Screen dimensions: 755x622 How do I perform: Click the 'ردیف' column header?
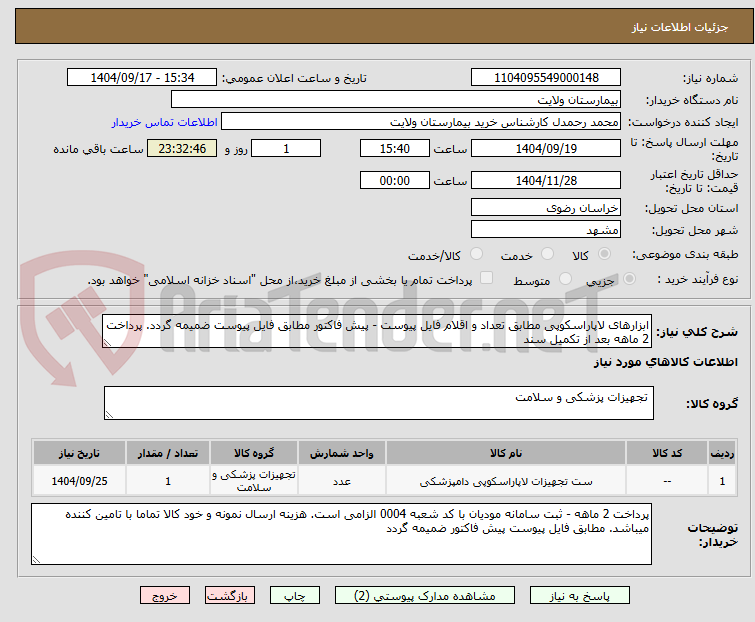[722, 453]
